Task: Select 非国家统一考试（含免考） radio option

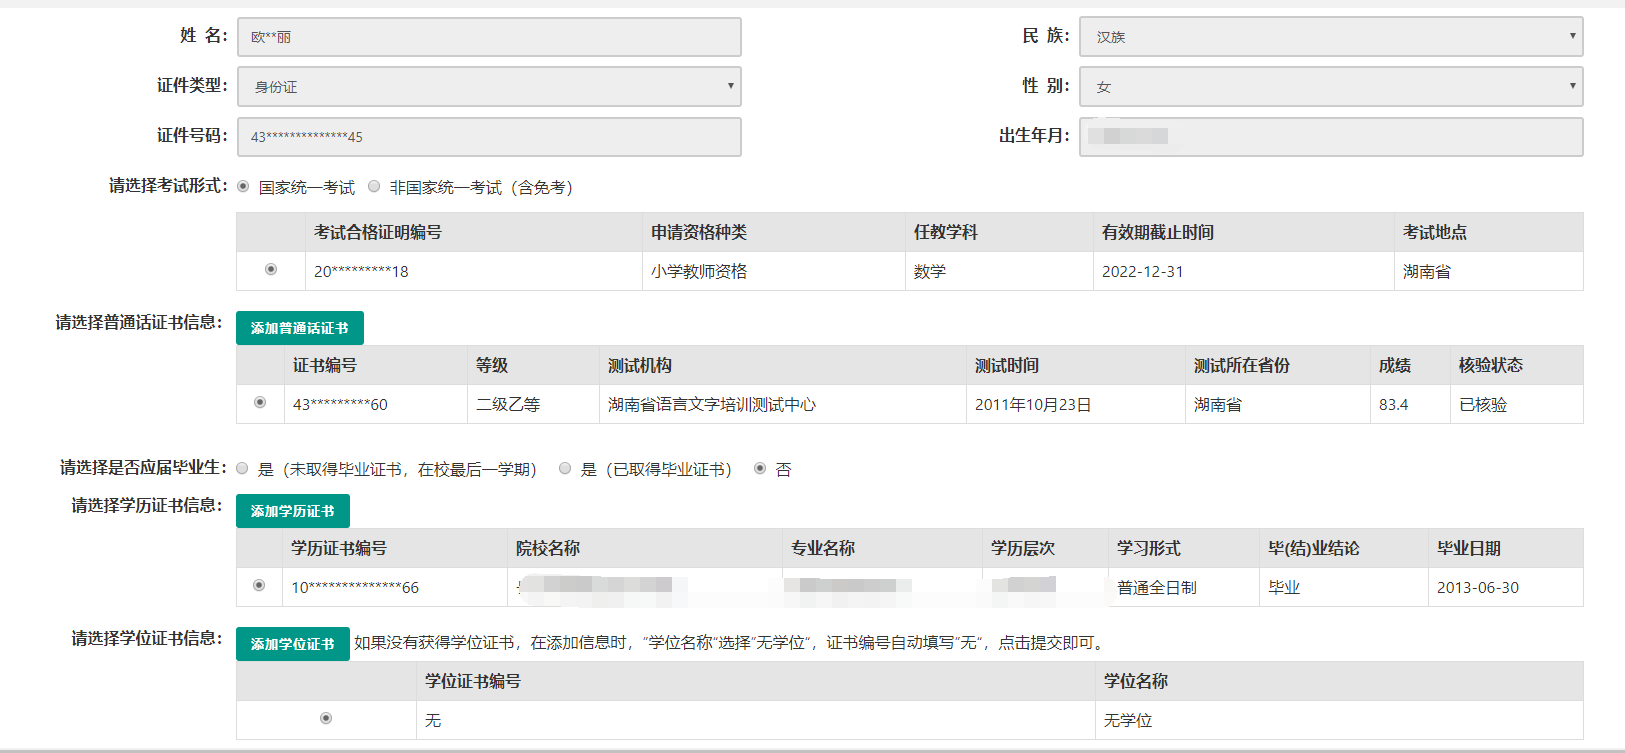Action: click(x=374, y=187)
